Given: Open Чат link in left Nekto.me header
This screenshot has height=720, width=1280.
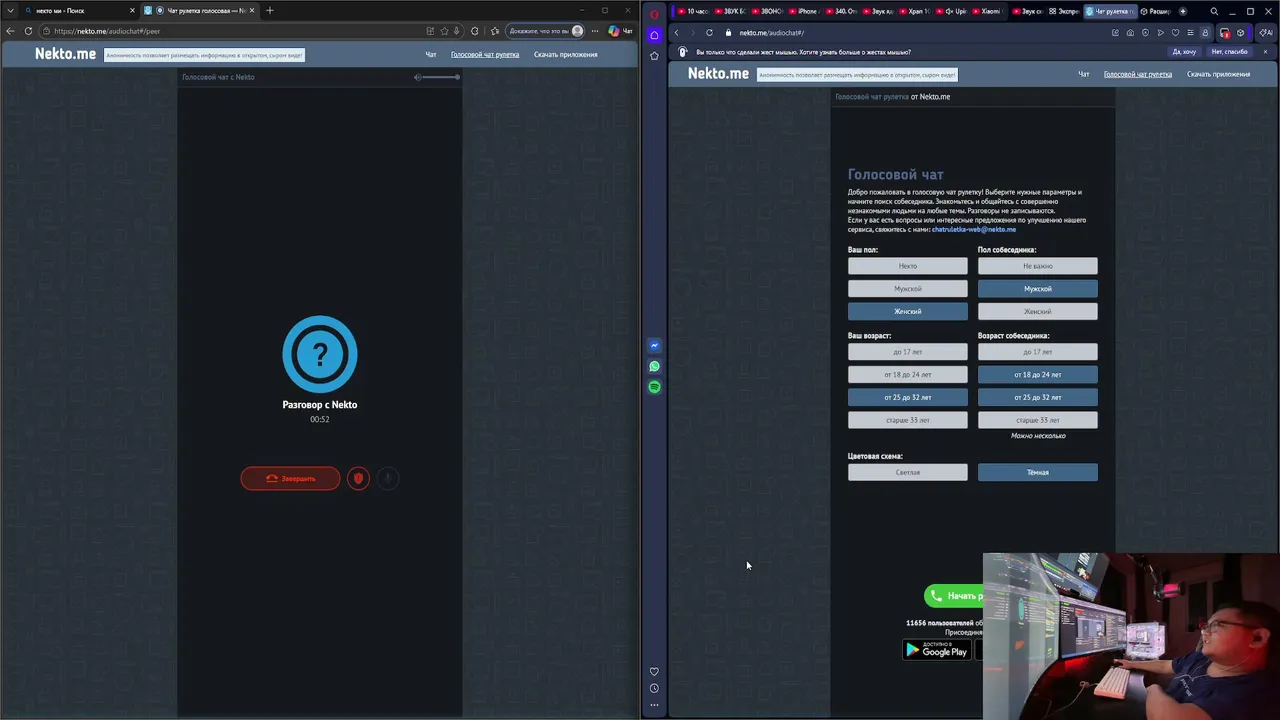Looking at the screenshot, I should [431, 54].
